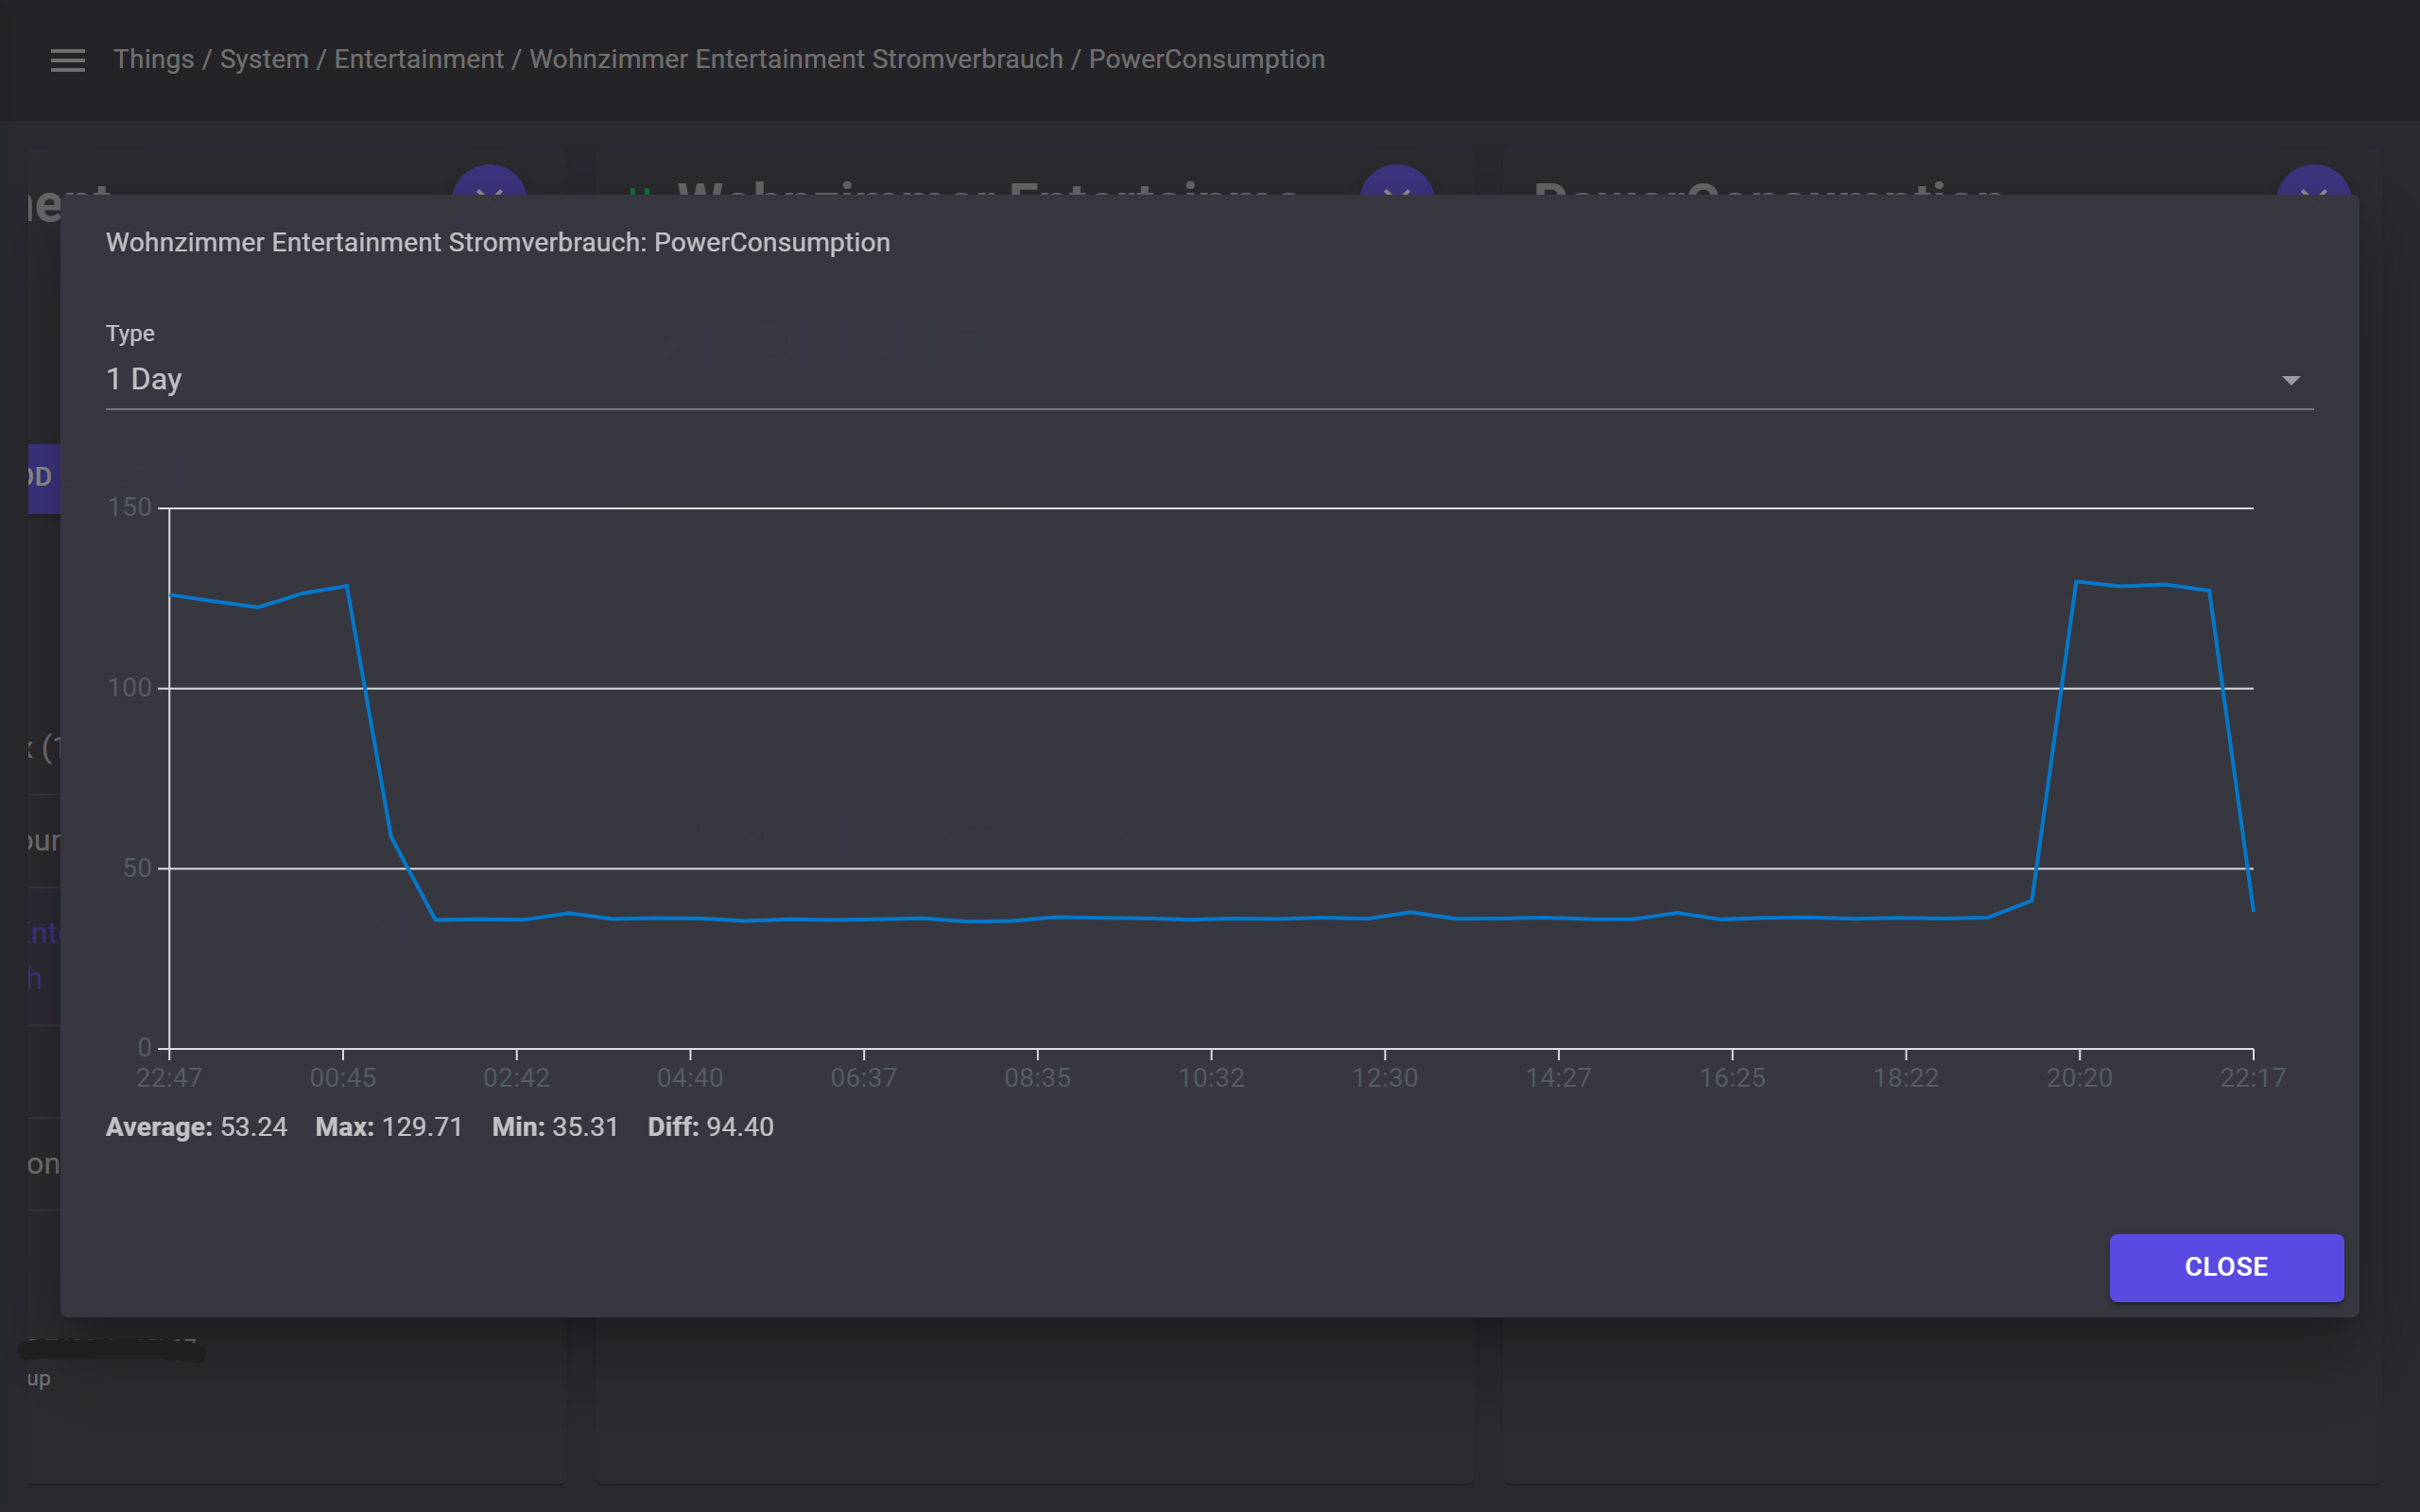
Task: Click the 150 y-axis label
Action: (130, 508)
